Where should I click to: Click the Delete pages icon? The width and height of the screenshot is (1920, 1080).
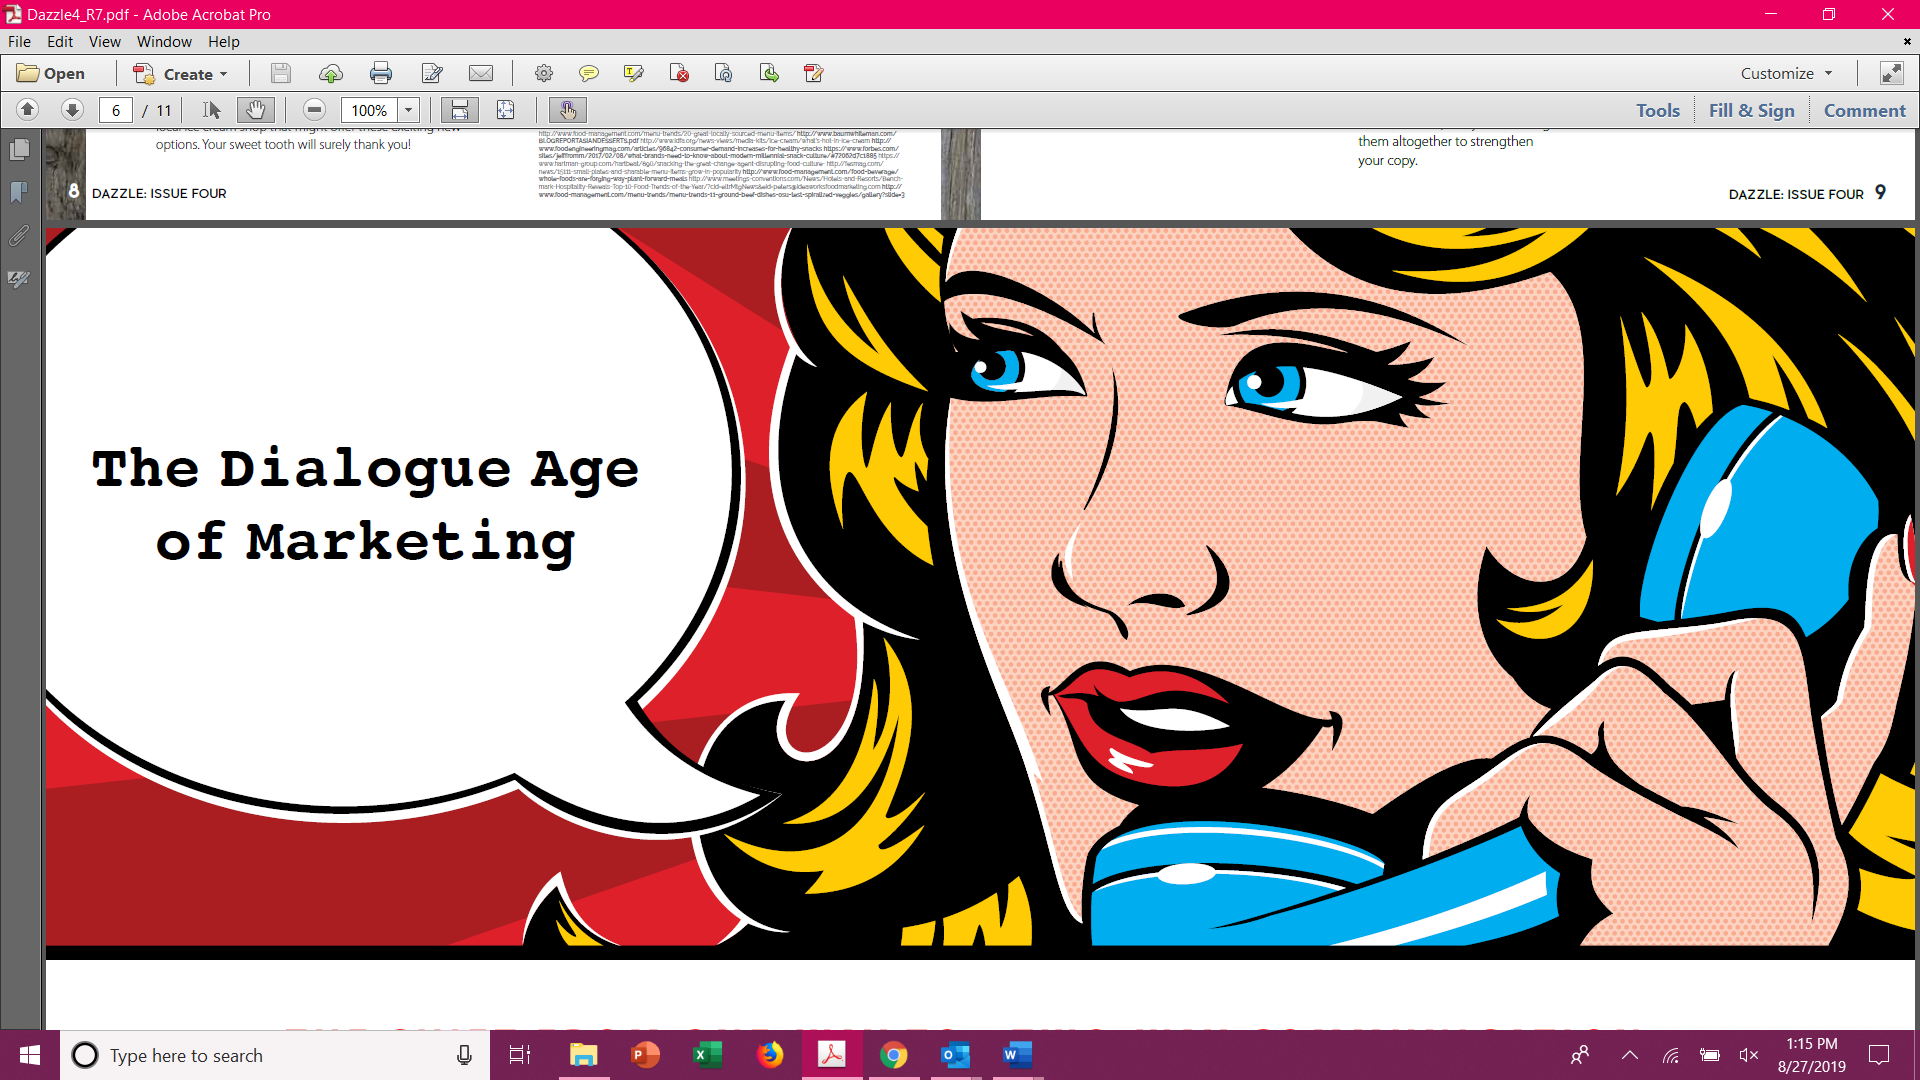click(679, 73)
